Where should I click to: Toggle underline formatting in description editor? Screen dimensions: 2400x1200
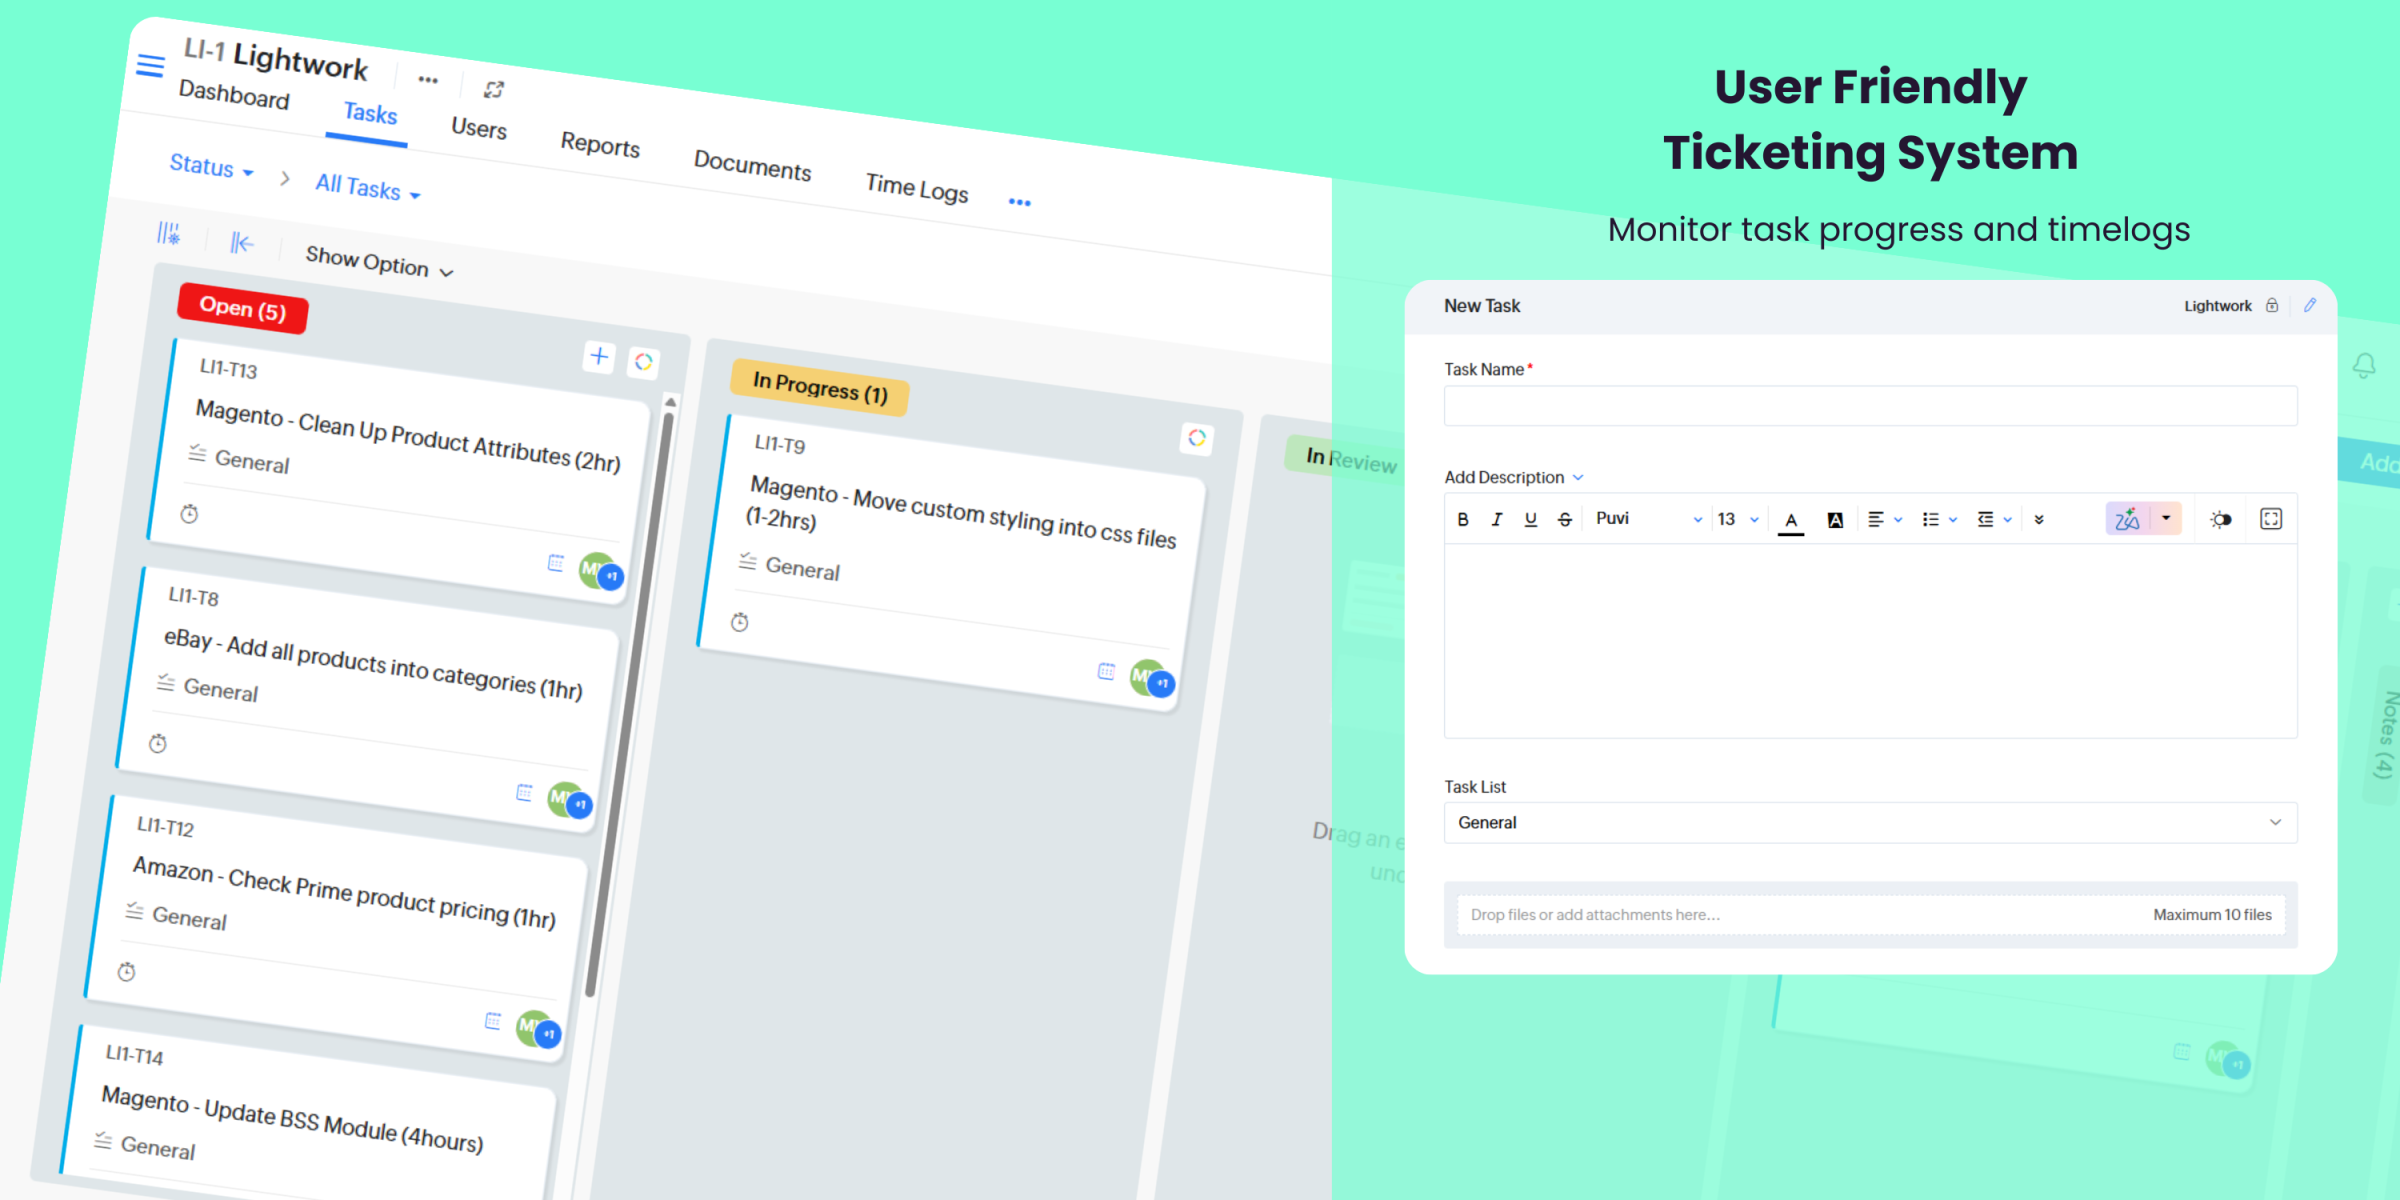pyautogui.click(x=1530, y=519)
